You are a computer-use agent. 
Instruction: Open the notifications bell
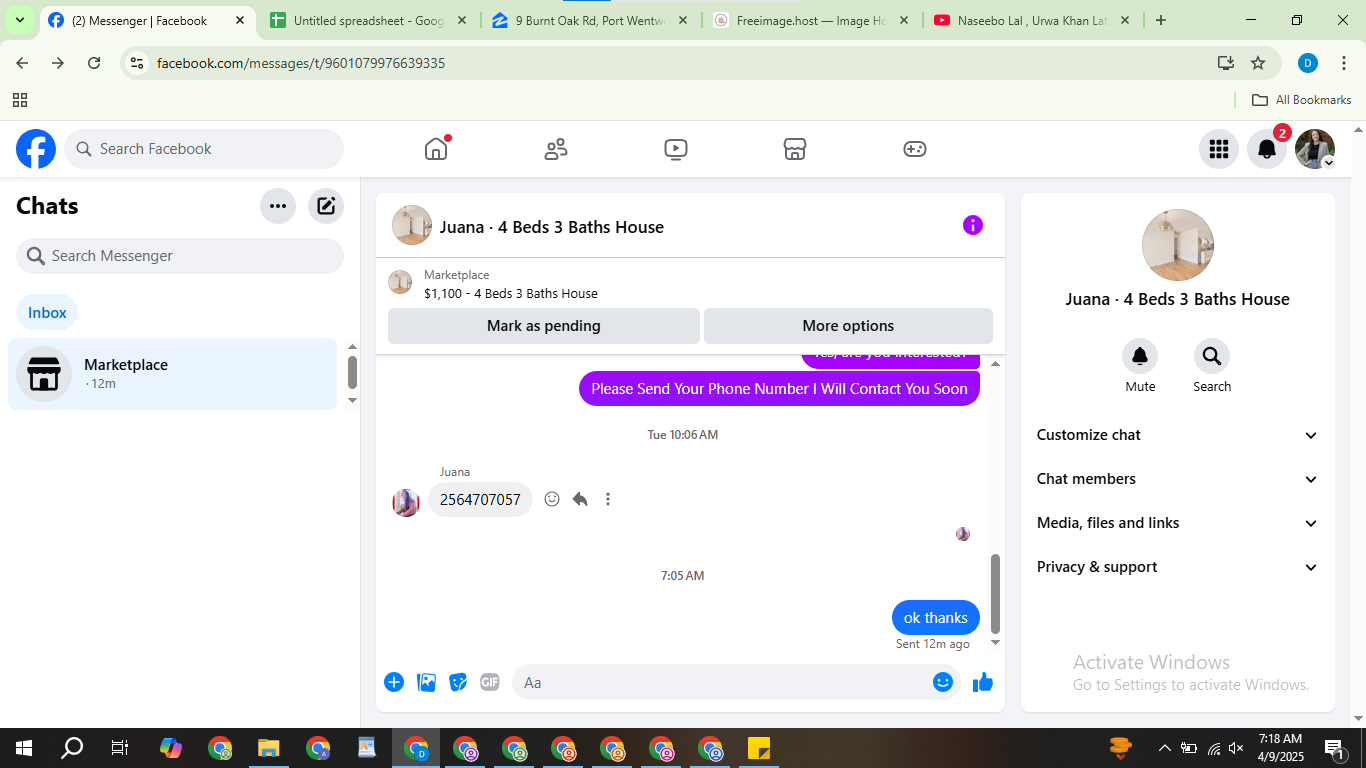pyautogui.click(x=1267, y=149)
